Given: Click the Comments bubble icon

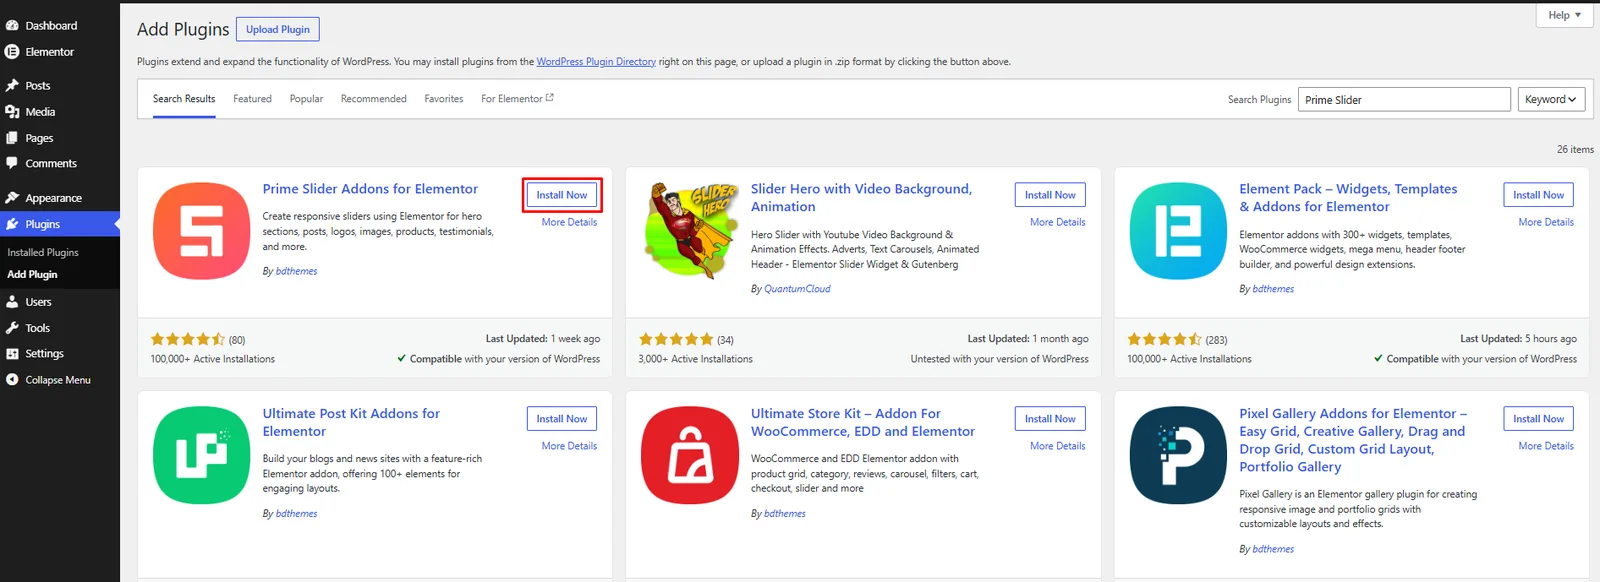Looking at the screenshot, I should 12,163.
